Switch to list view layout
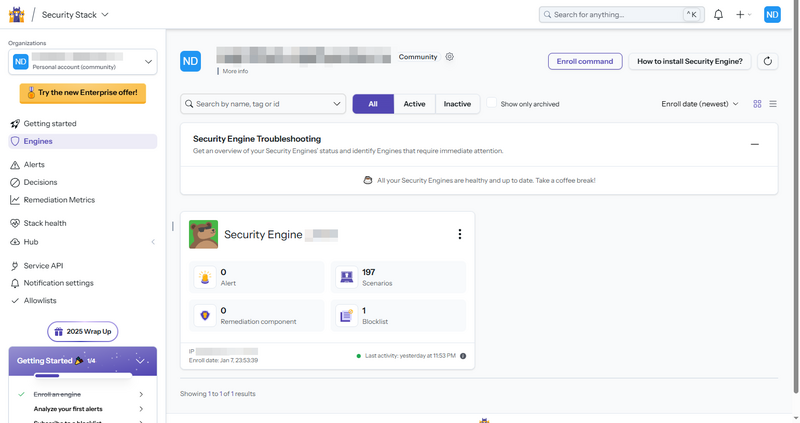Viewport: 800px width, 423px height. [x=773, y=104]
